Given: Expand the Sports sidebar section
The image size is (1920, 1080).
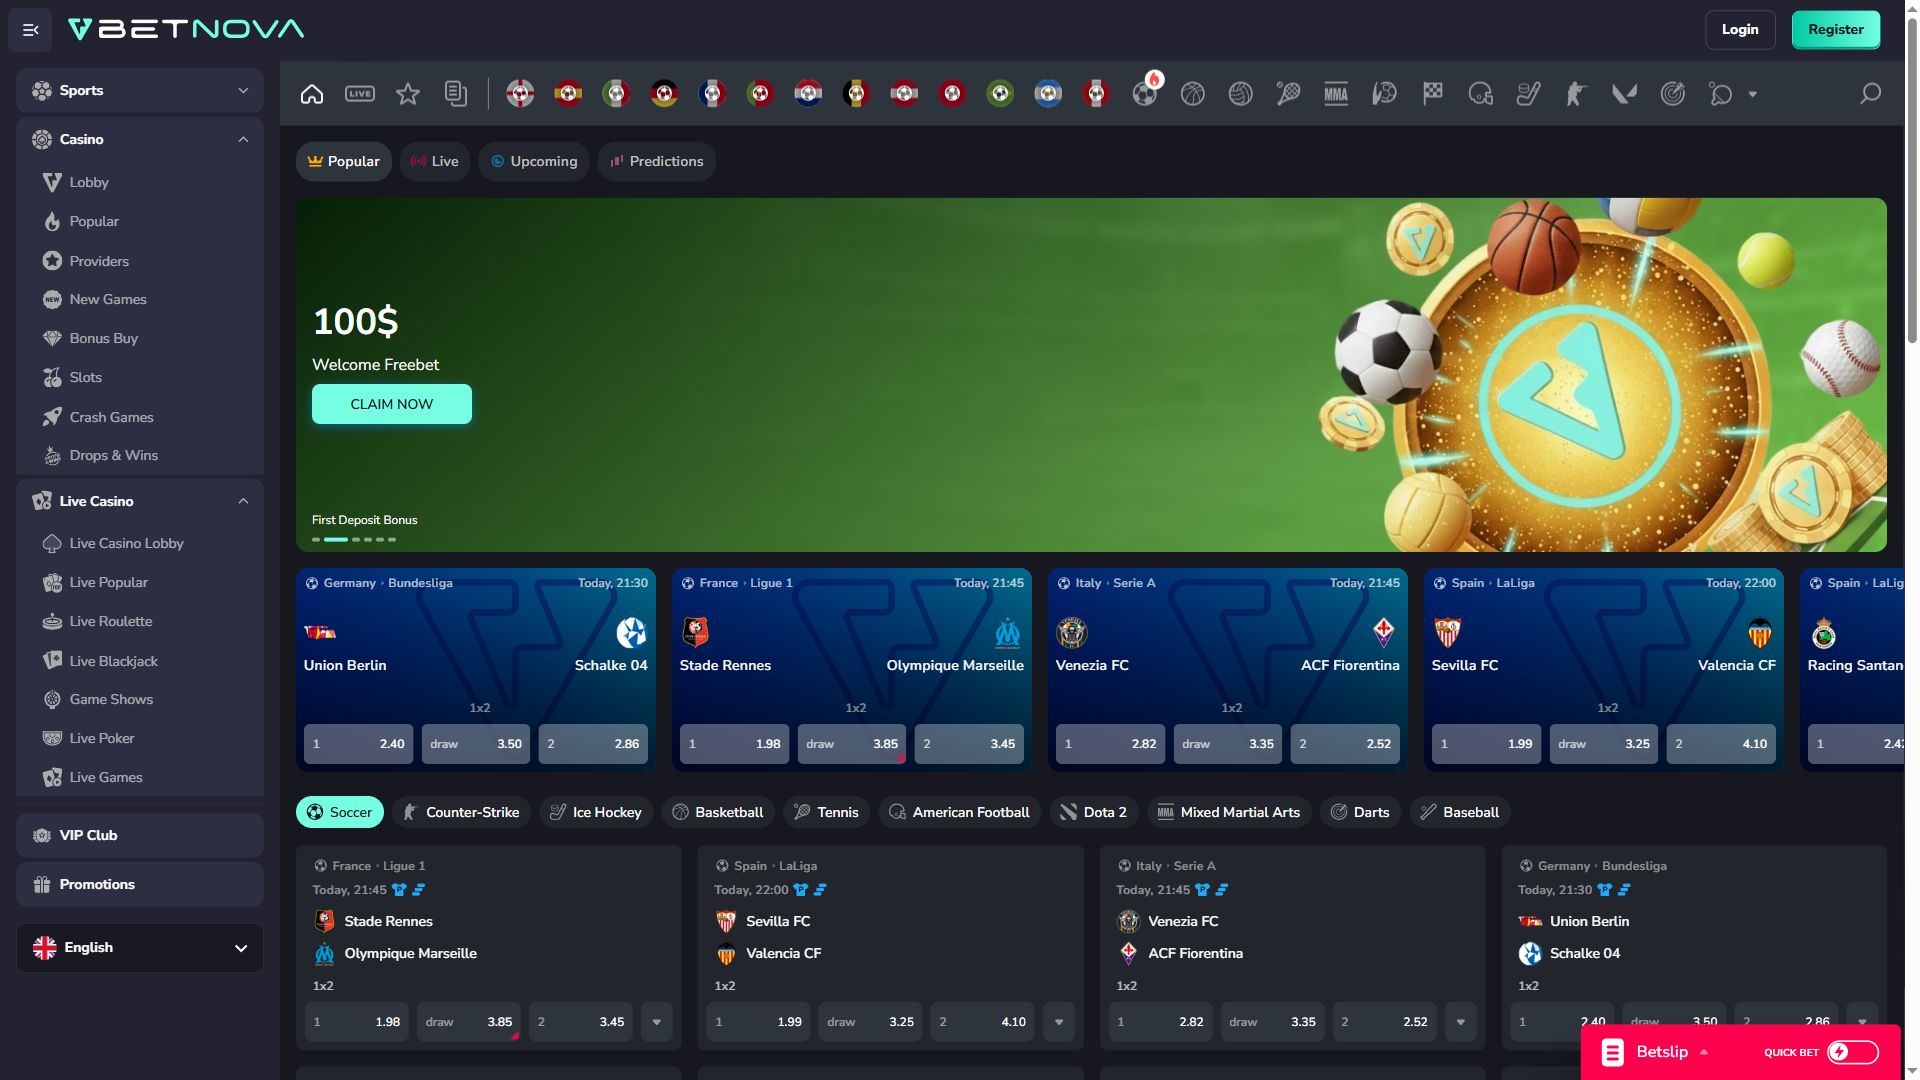Looking at the screenshot, I should coord(140,90).
